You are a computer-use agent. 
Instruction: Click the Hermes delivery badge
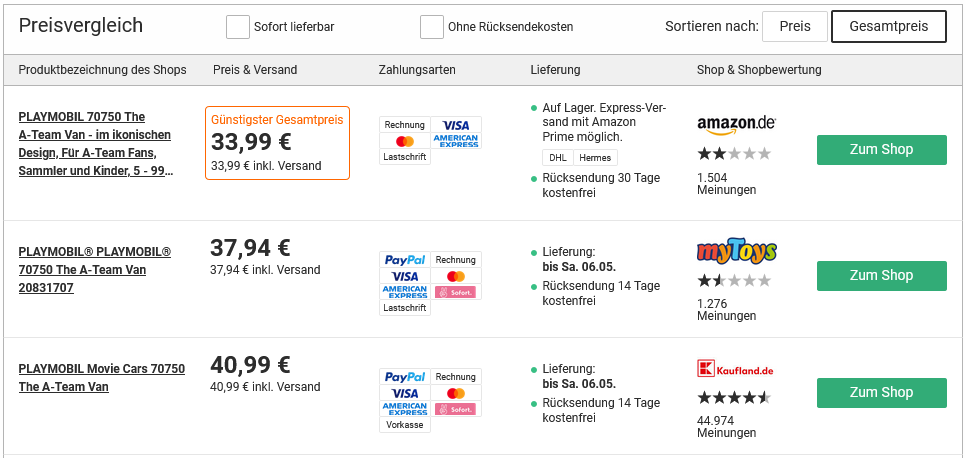pos(595,157)
